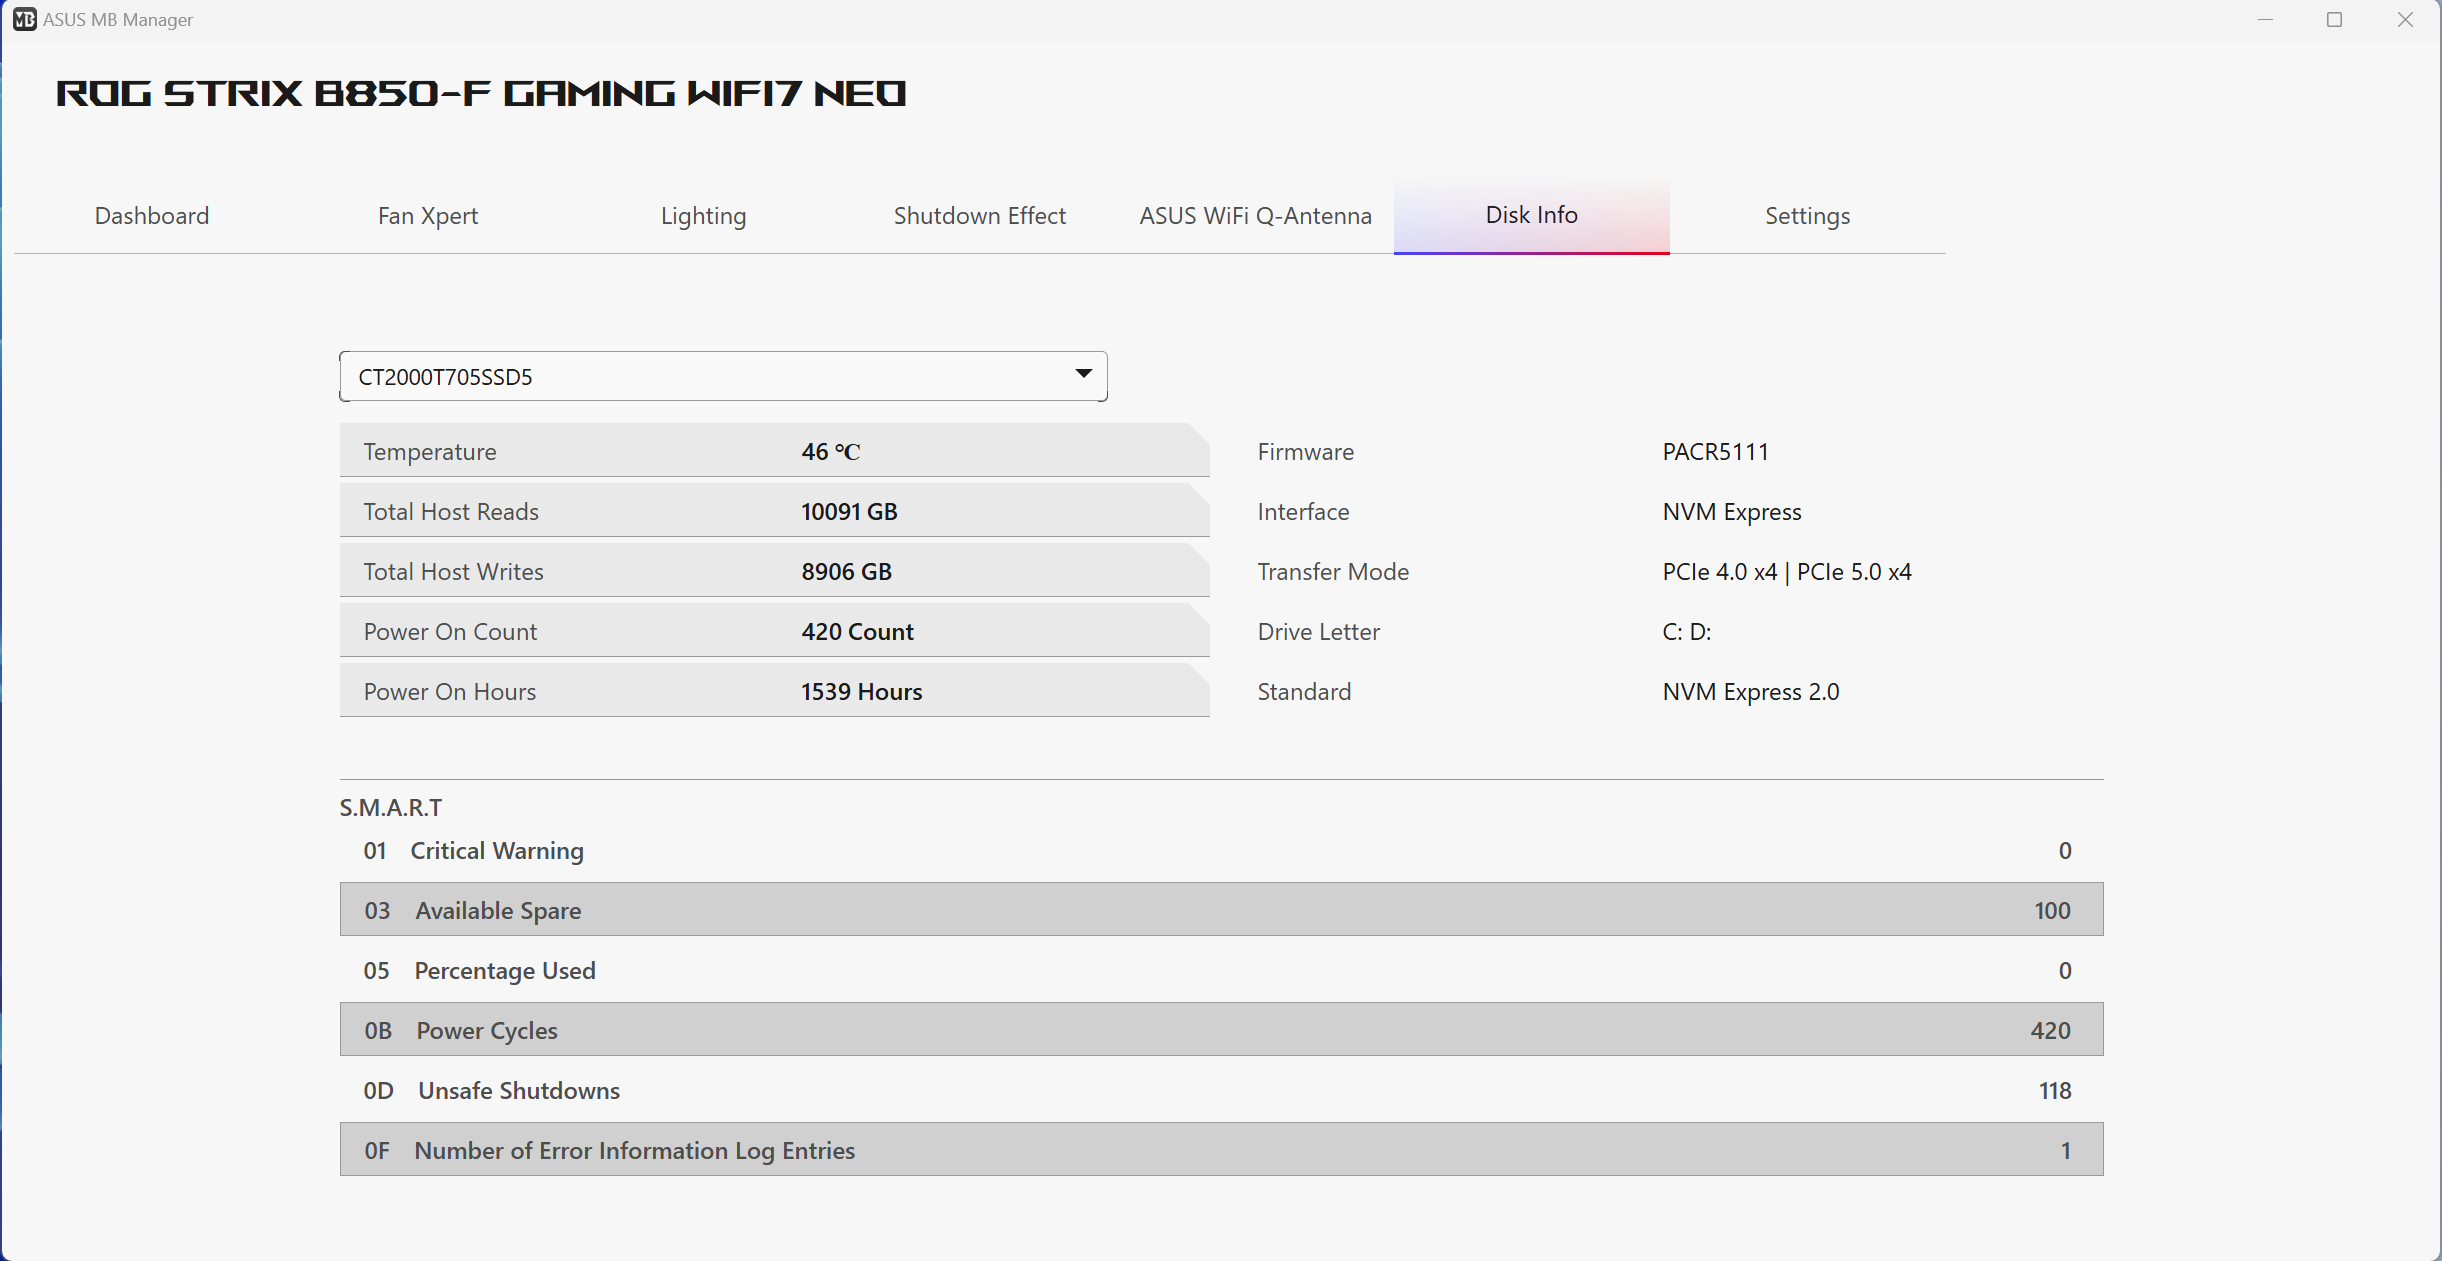Click the ROG STRIX B850-F motherboard title
2442x1261 pixels.
pos(481,93)
